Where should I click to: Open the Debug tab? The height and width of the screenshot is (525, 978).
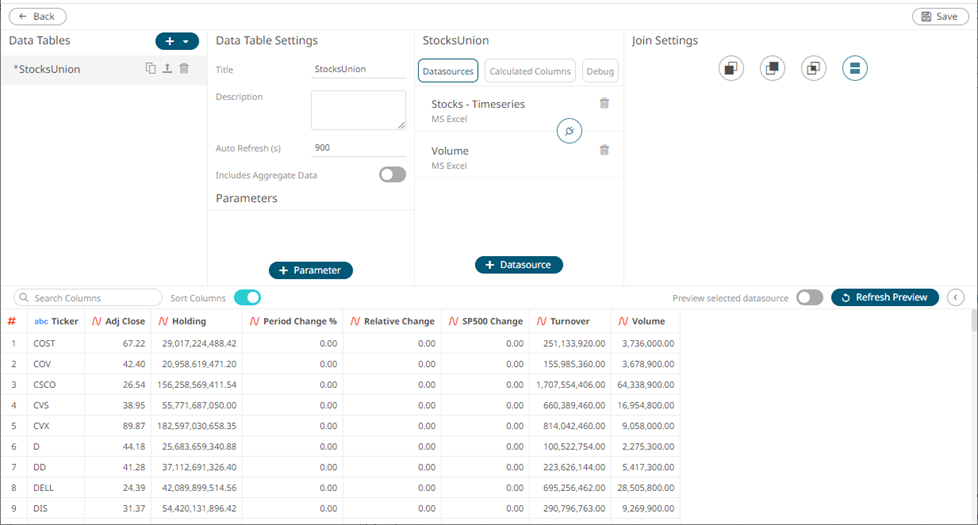[x=600, y=71]
